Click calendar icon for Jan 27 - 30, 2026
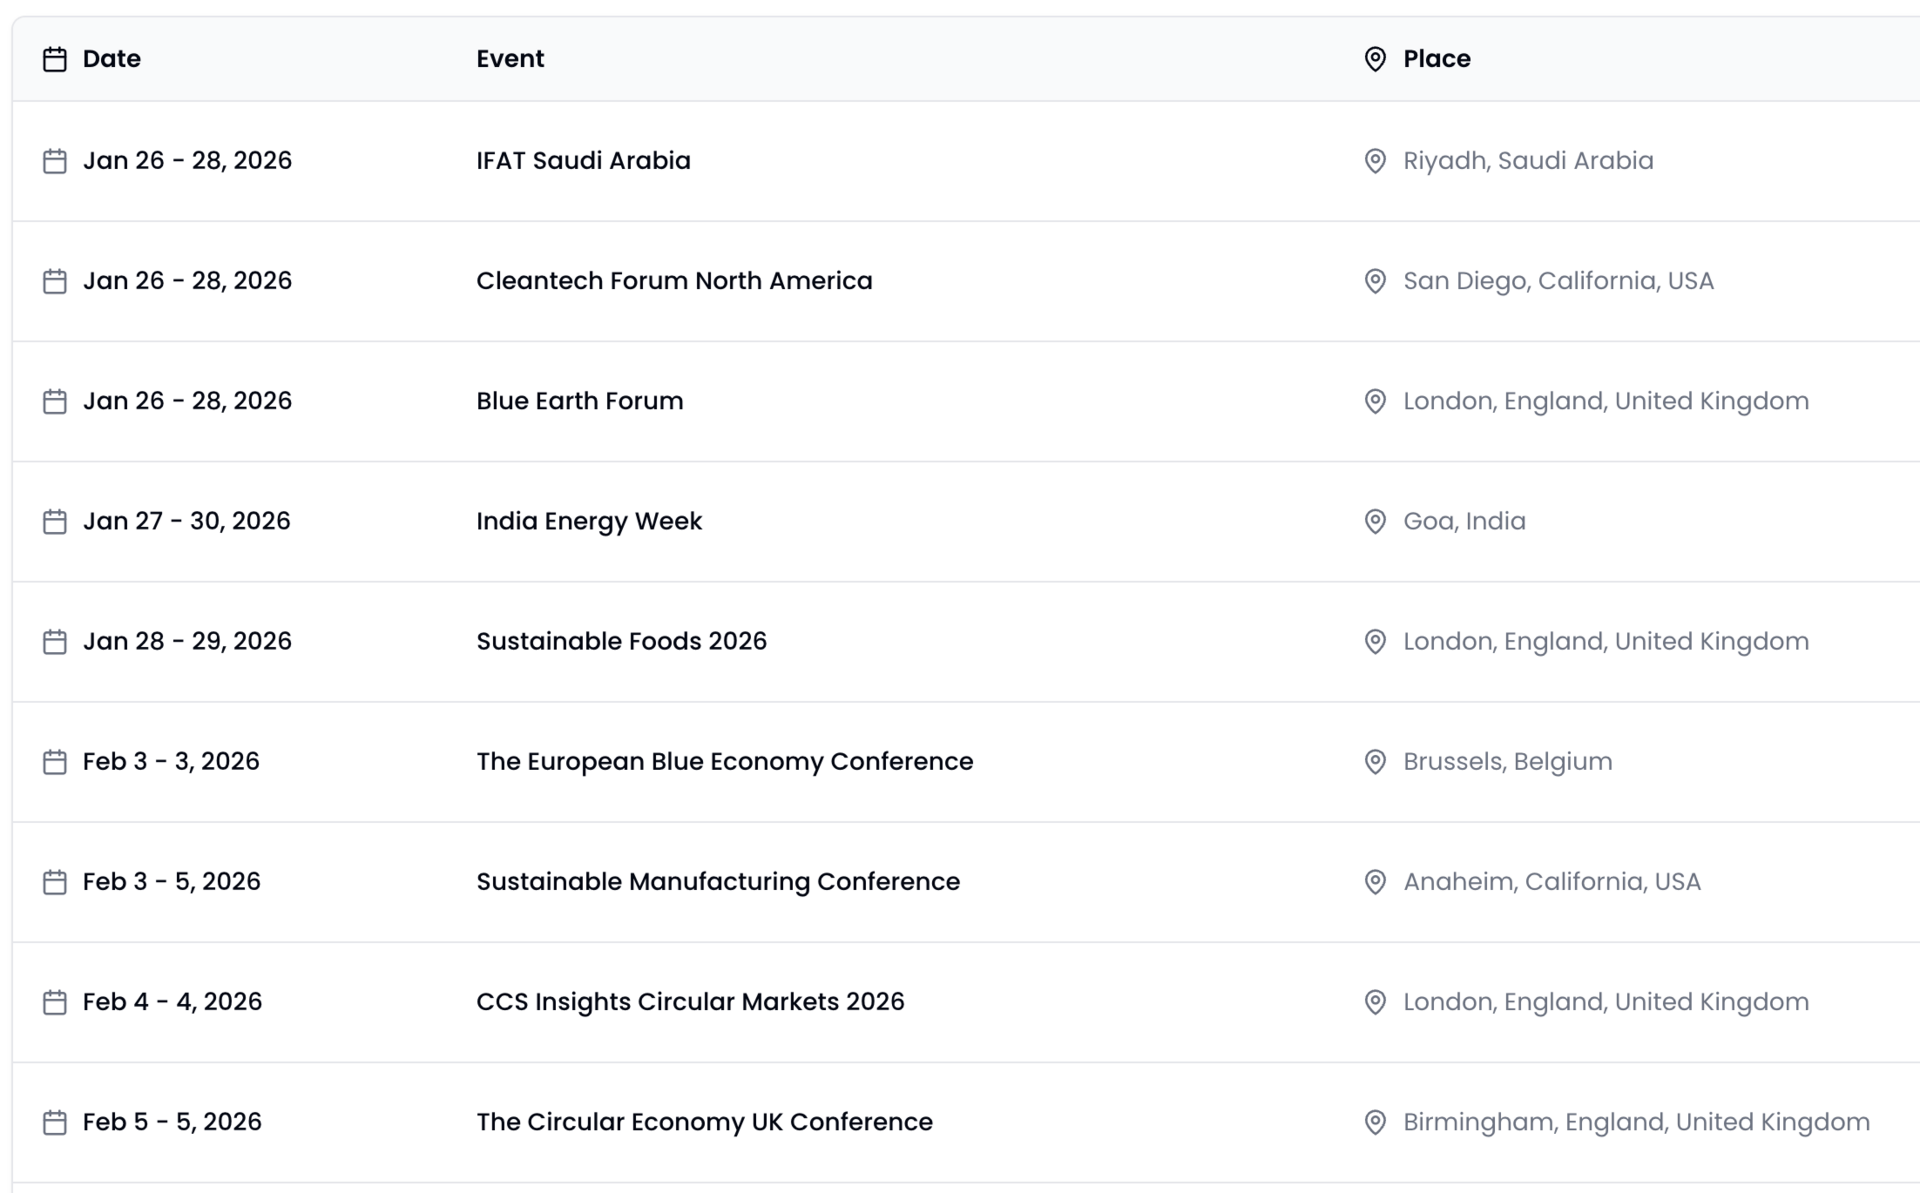This screenshot has width=1920, height=1193. 55,522
